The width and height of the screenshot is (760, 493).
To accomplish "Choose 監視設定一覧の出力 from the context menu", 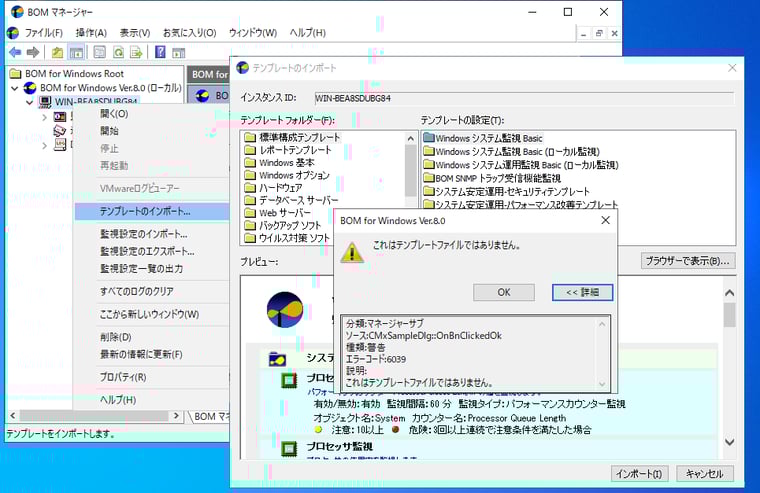I will click(152, 268).
